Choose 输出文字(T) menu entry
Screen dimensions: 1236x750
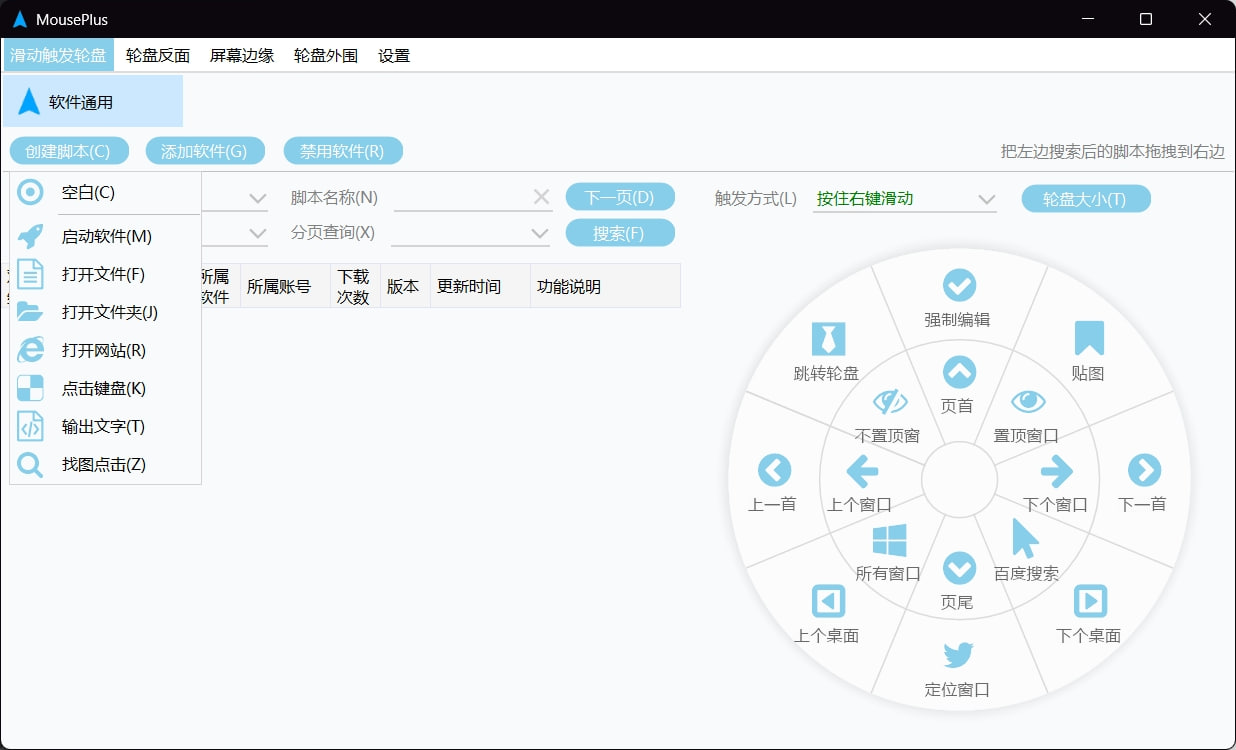(105, 427)
